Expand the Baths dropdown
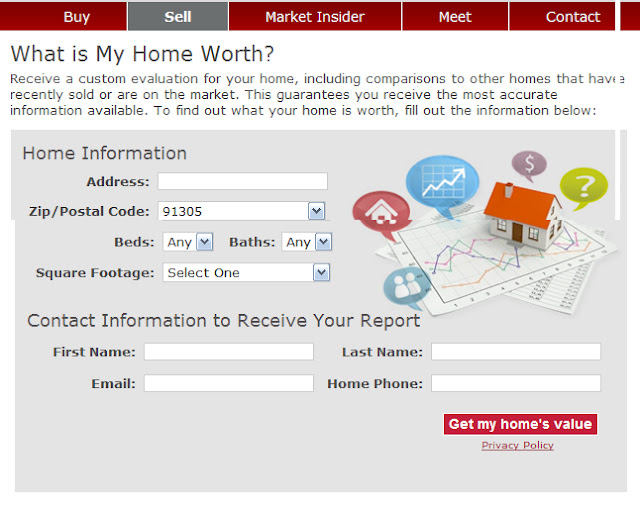Image resolution: width=640 pixels, height=510 pixels. 307,242
